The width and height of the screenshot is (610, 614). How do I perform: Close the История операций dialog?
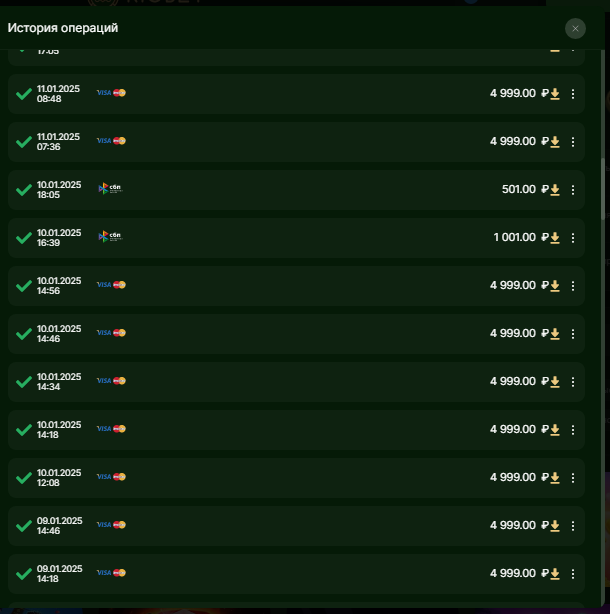[575, 29]
